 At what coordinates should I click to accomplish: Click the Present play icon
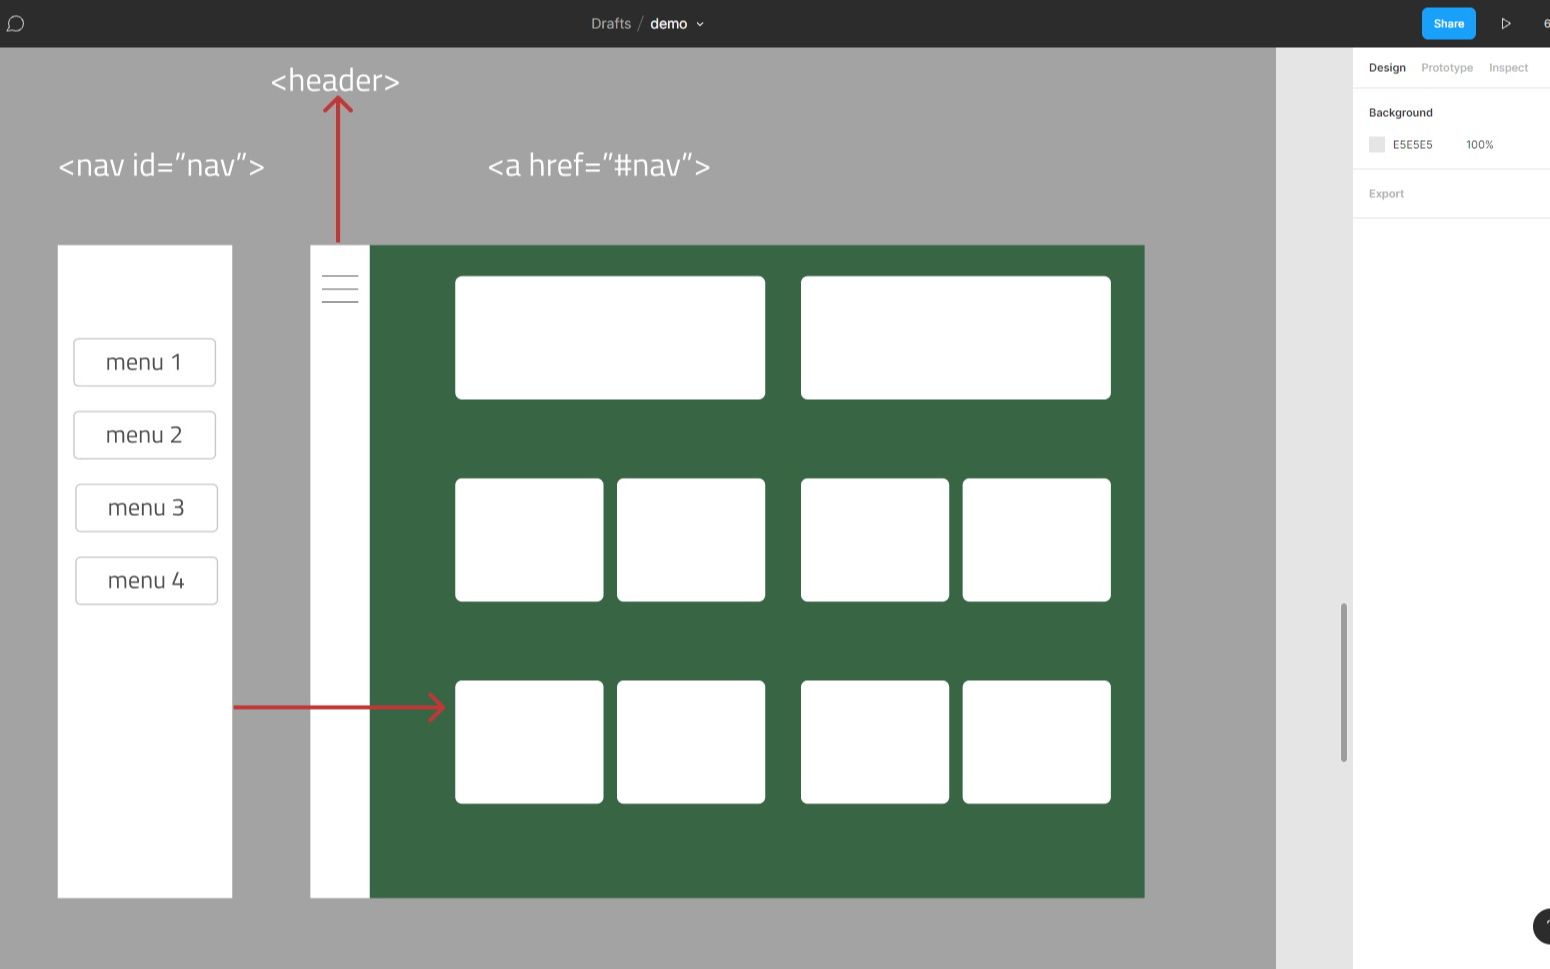[x=1505, y=23]
